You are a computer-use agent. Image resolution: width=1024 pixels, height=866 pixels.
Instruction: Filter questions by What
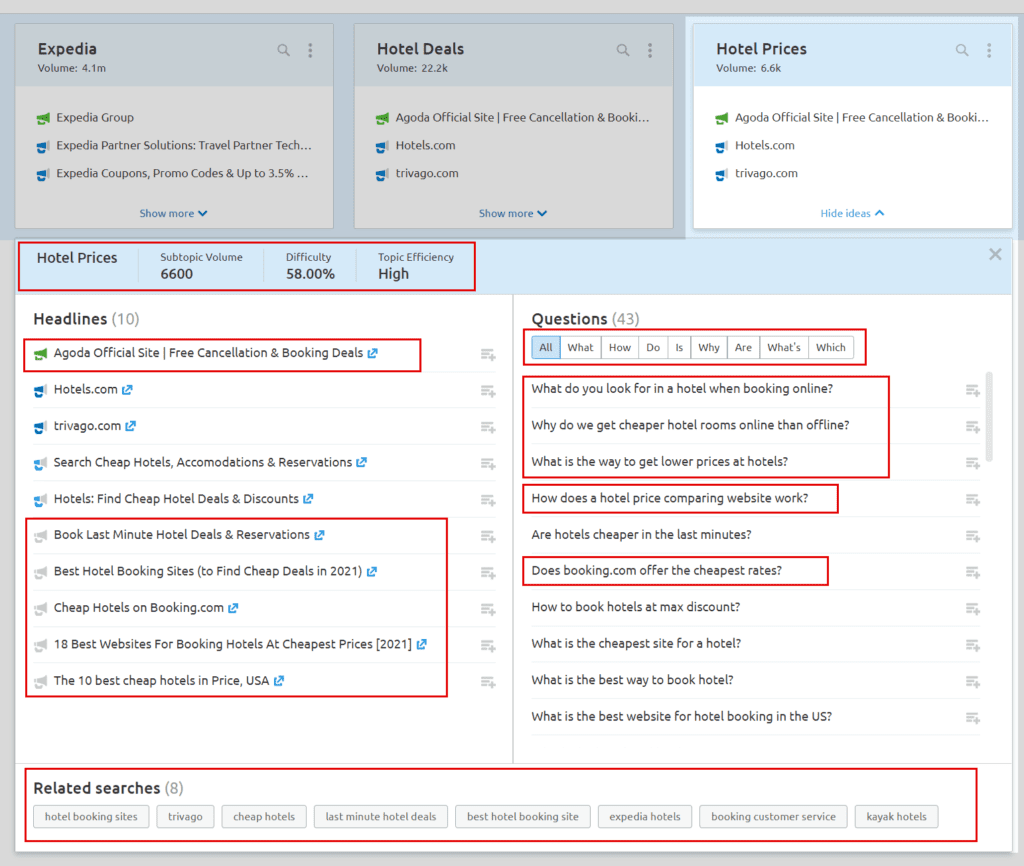click(x=580, y=347)
